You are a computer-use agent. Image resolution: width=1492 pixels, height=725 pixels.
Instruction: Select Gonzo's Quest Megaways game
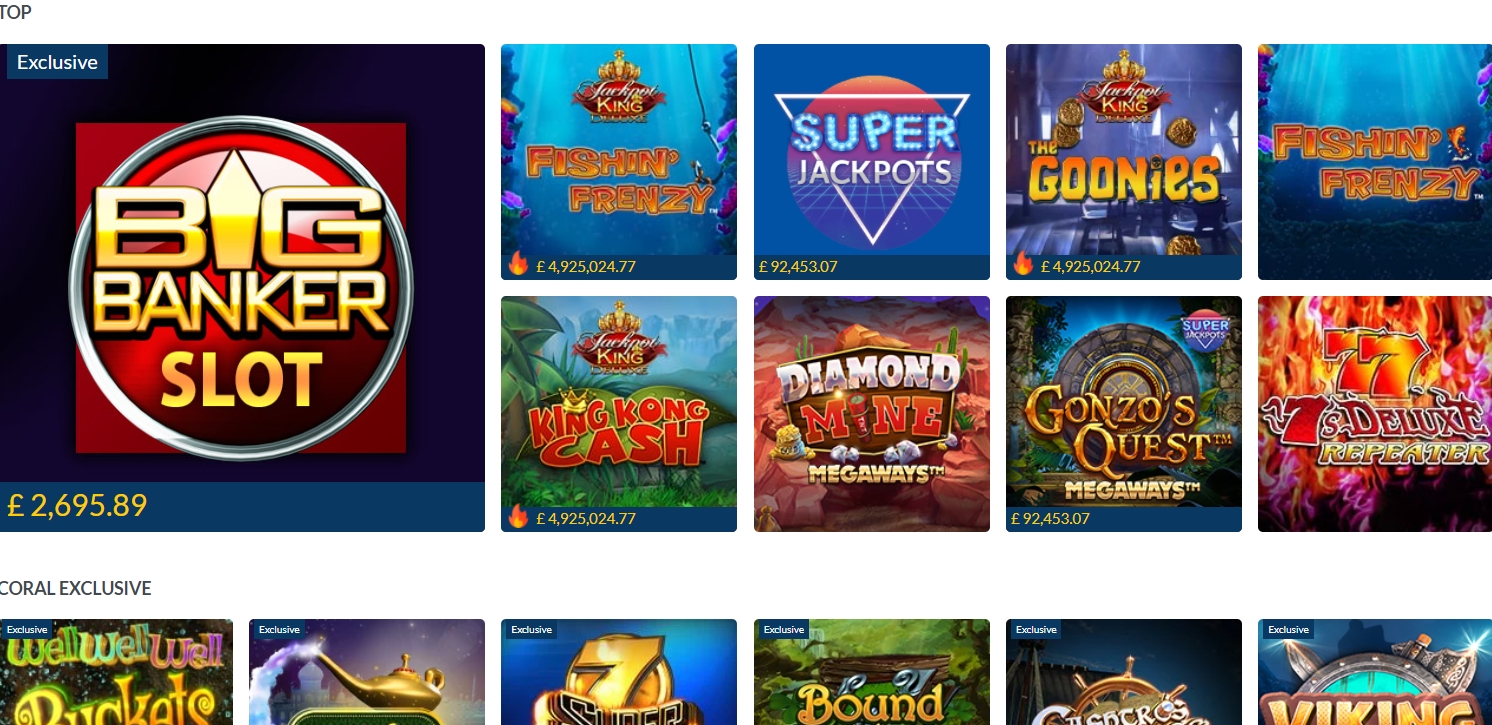pyautogui.click(x=1124, y=414)
